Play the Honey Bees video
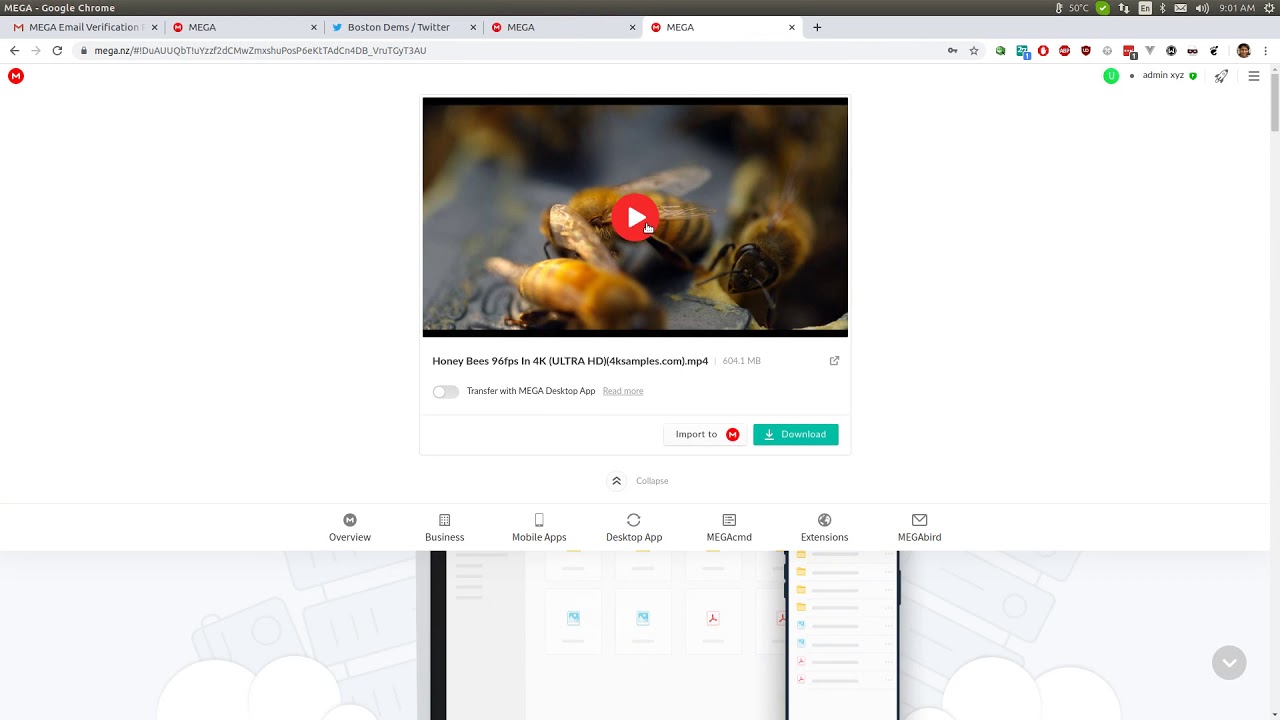 635,217
